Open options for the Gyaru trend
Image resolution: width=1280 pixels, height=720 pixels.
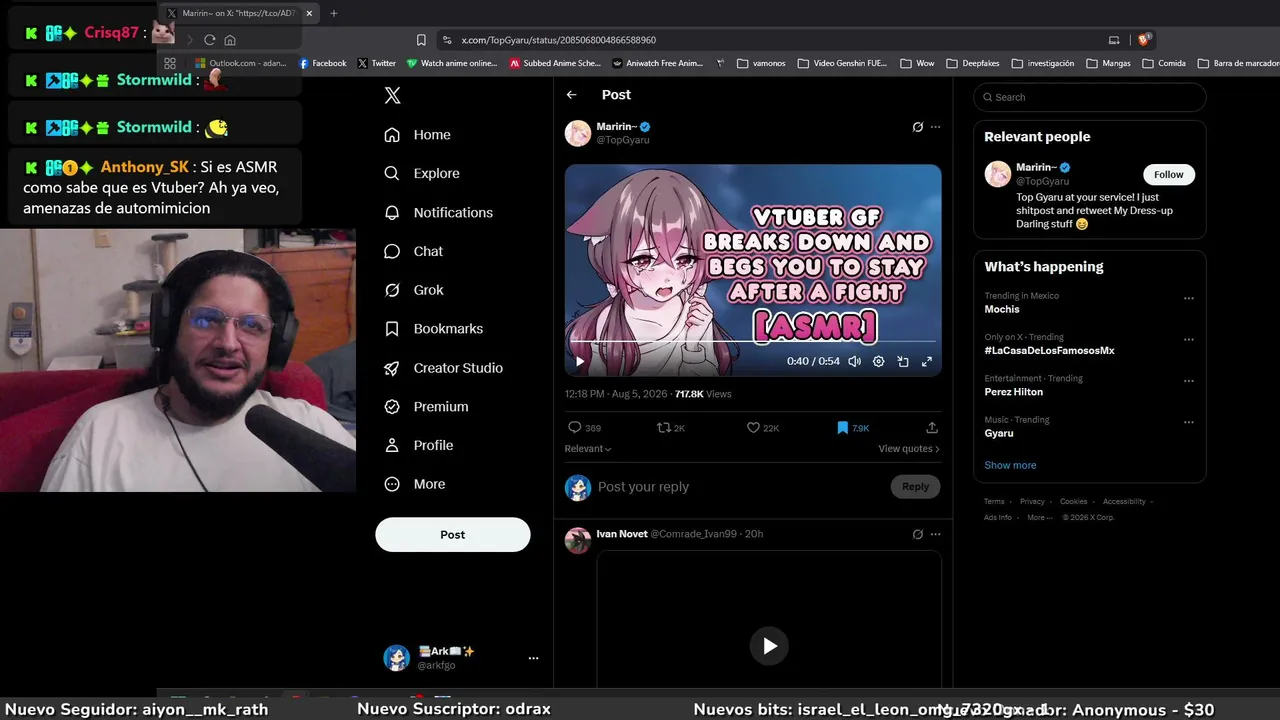(1189, 422)
